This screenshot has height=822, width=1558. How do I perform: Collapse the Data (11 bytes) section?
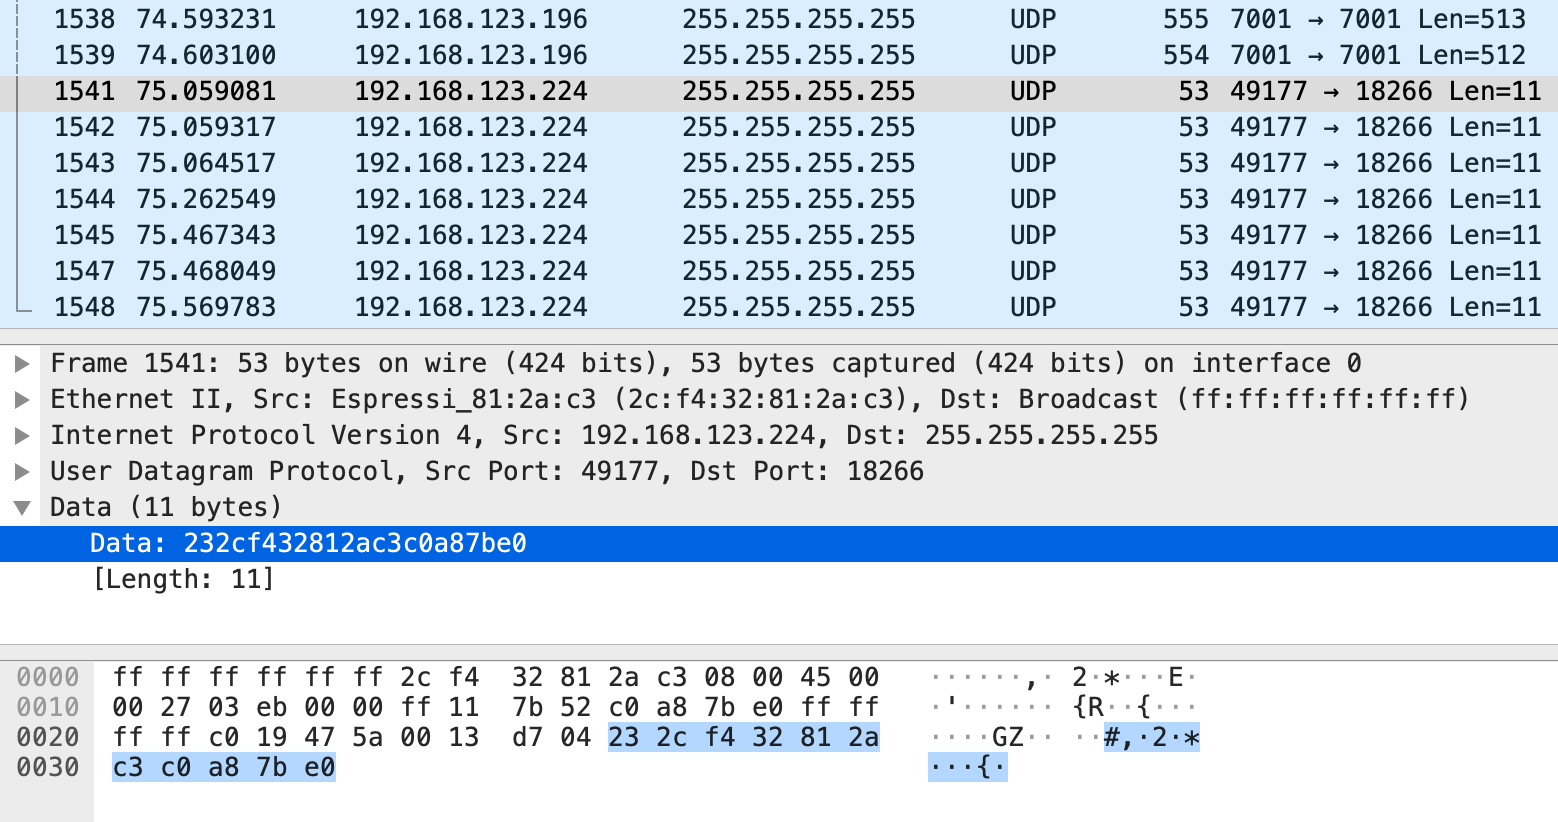point(22,508)
